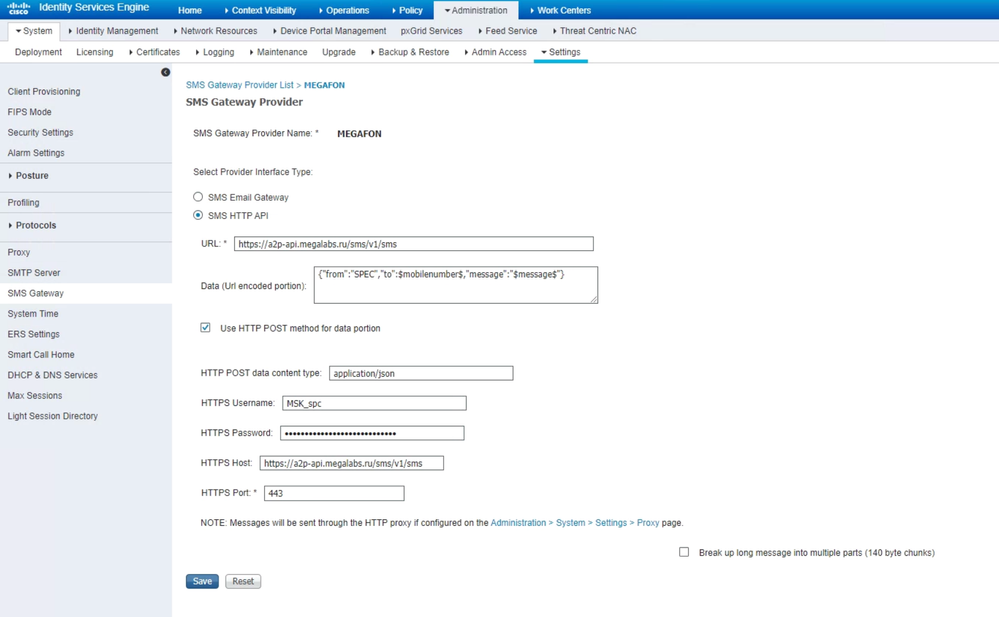
Task: Open the Settings submenu tab
Action: coord(561,52)
